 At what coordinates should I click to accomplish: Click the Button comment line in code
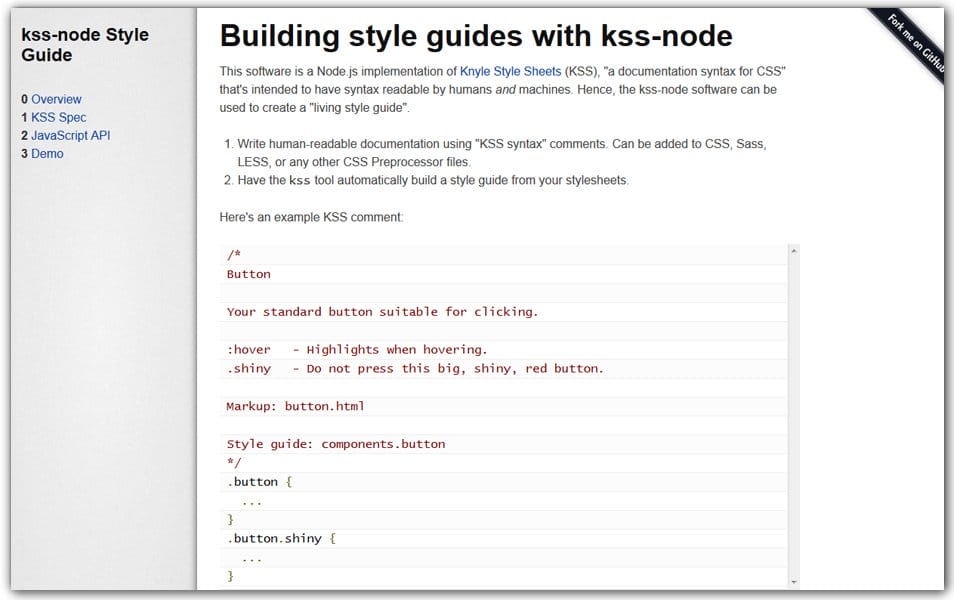point(248,274)
